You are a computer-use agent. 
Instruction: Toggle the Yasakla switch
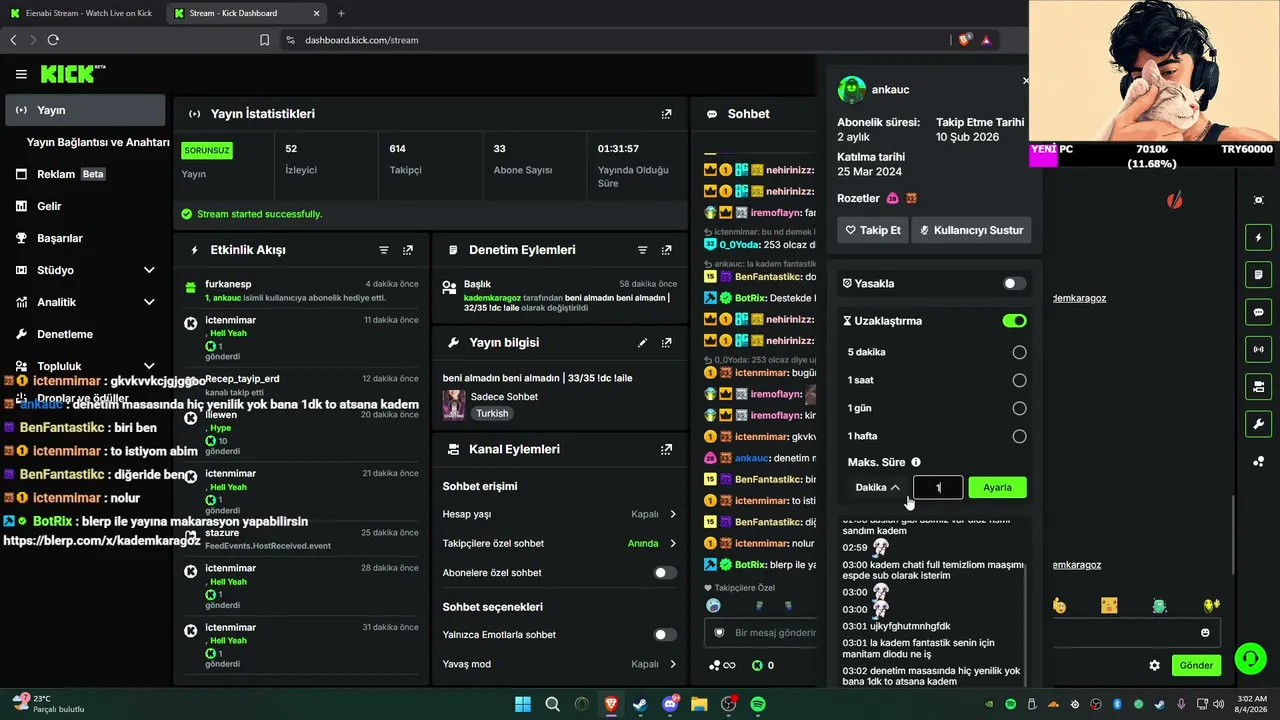(x=1014, y=284)
